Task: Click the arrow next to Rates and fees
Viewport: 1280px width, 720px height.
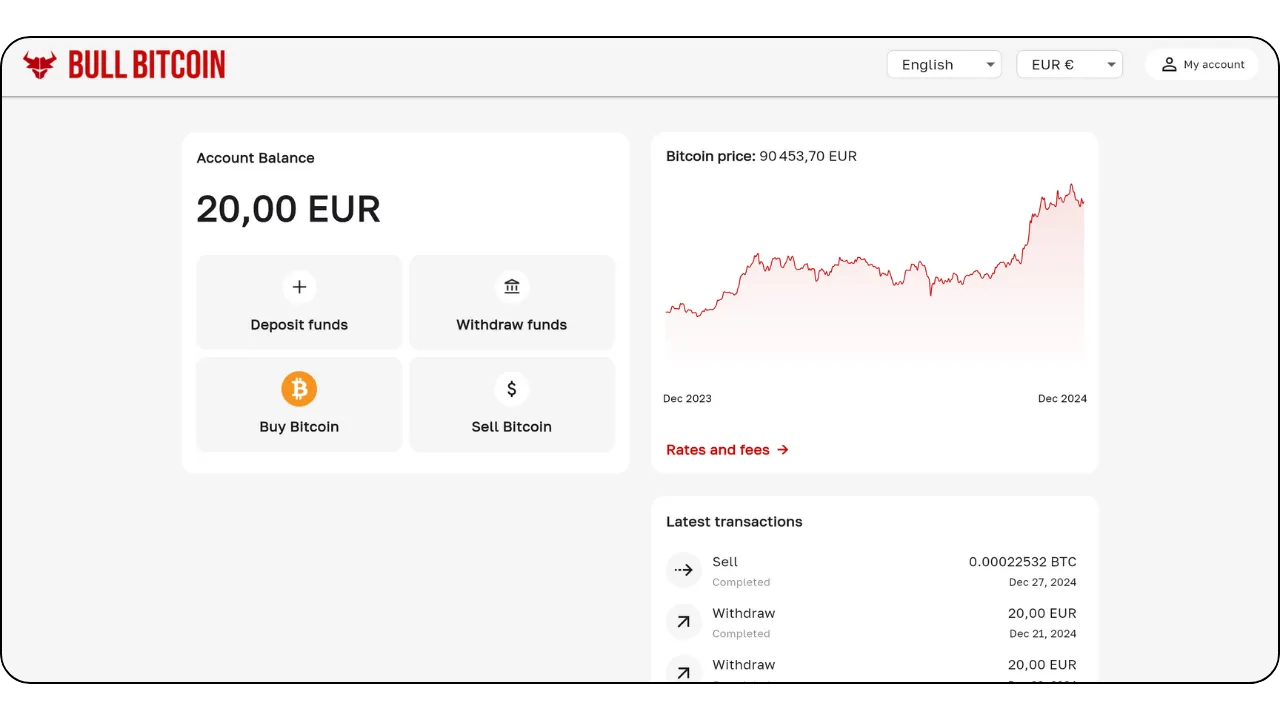Action: pos(783,450)
